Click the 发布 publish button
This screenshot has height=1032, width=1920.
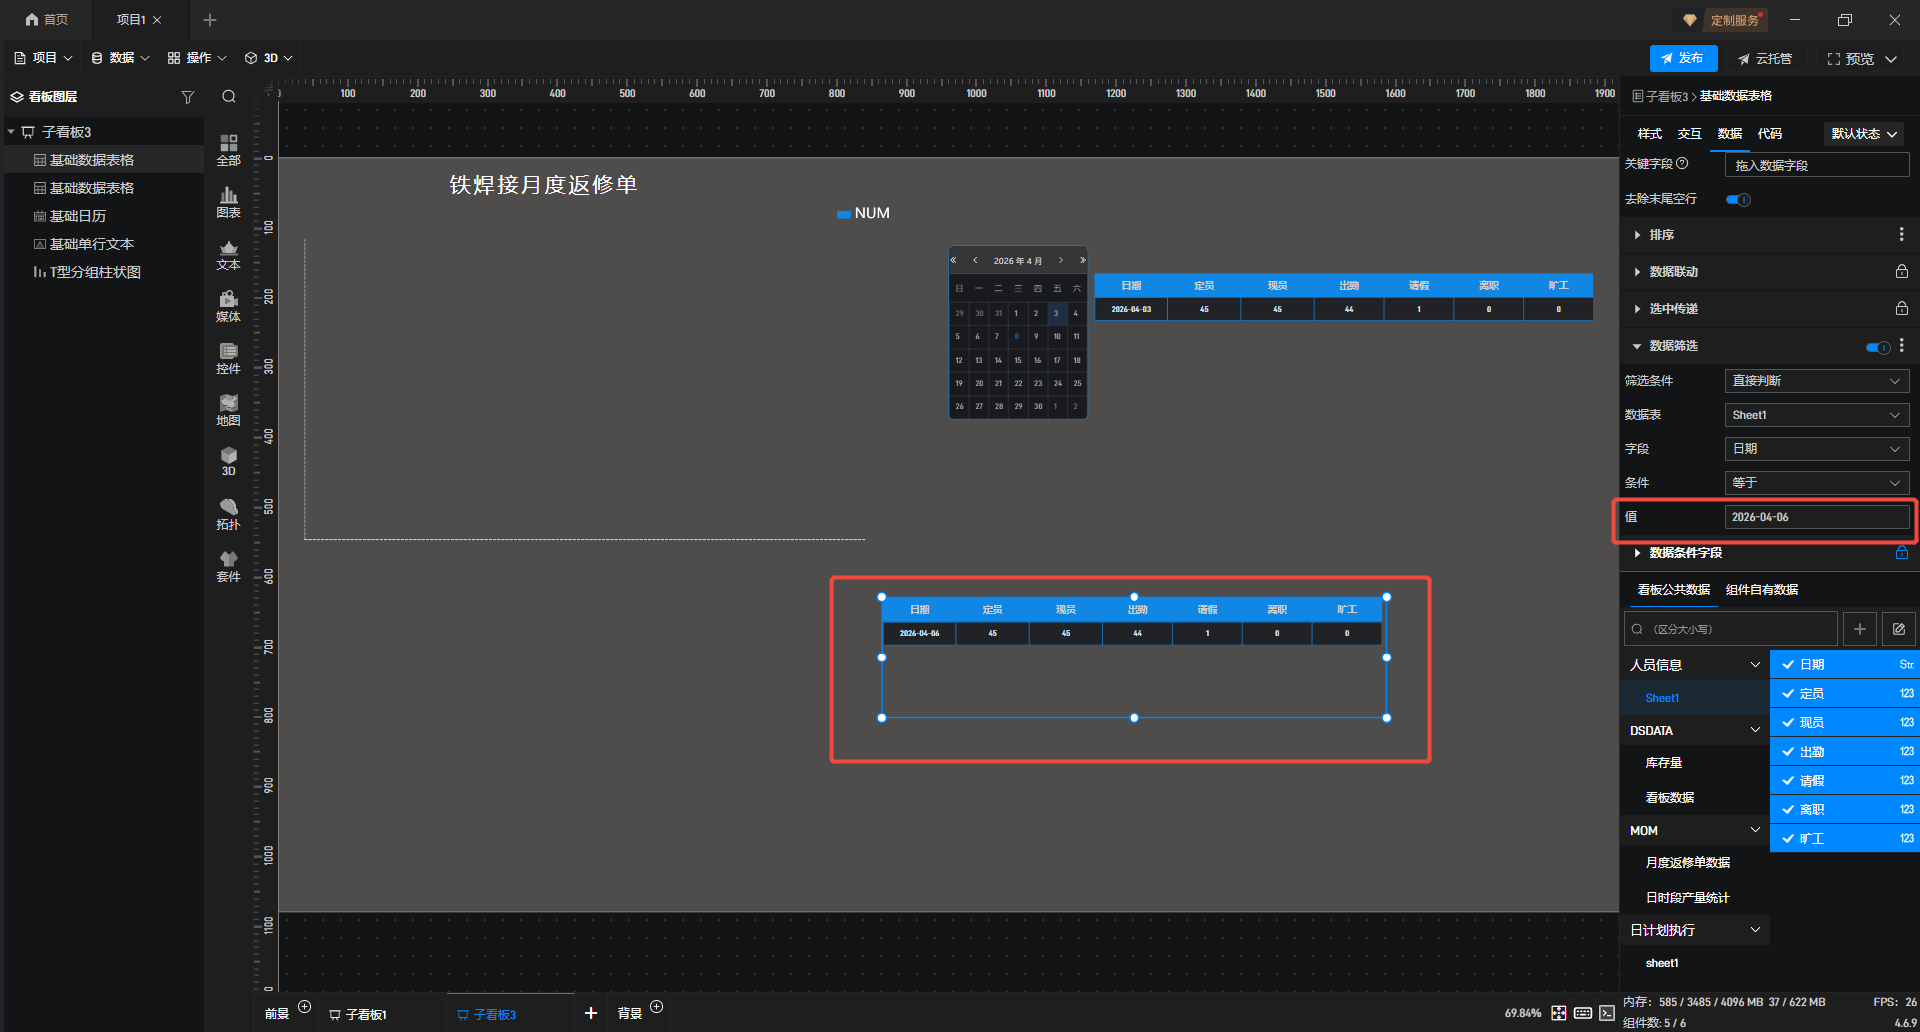point(1683,58)
